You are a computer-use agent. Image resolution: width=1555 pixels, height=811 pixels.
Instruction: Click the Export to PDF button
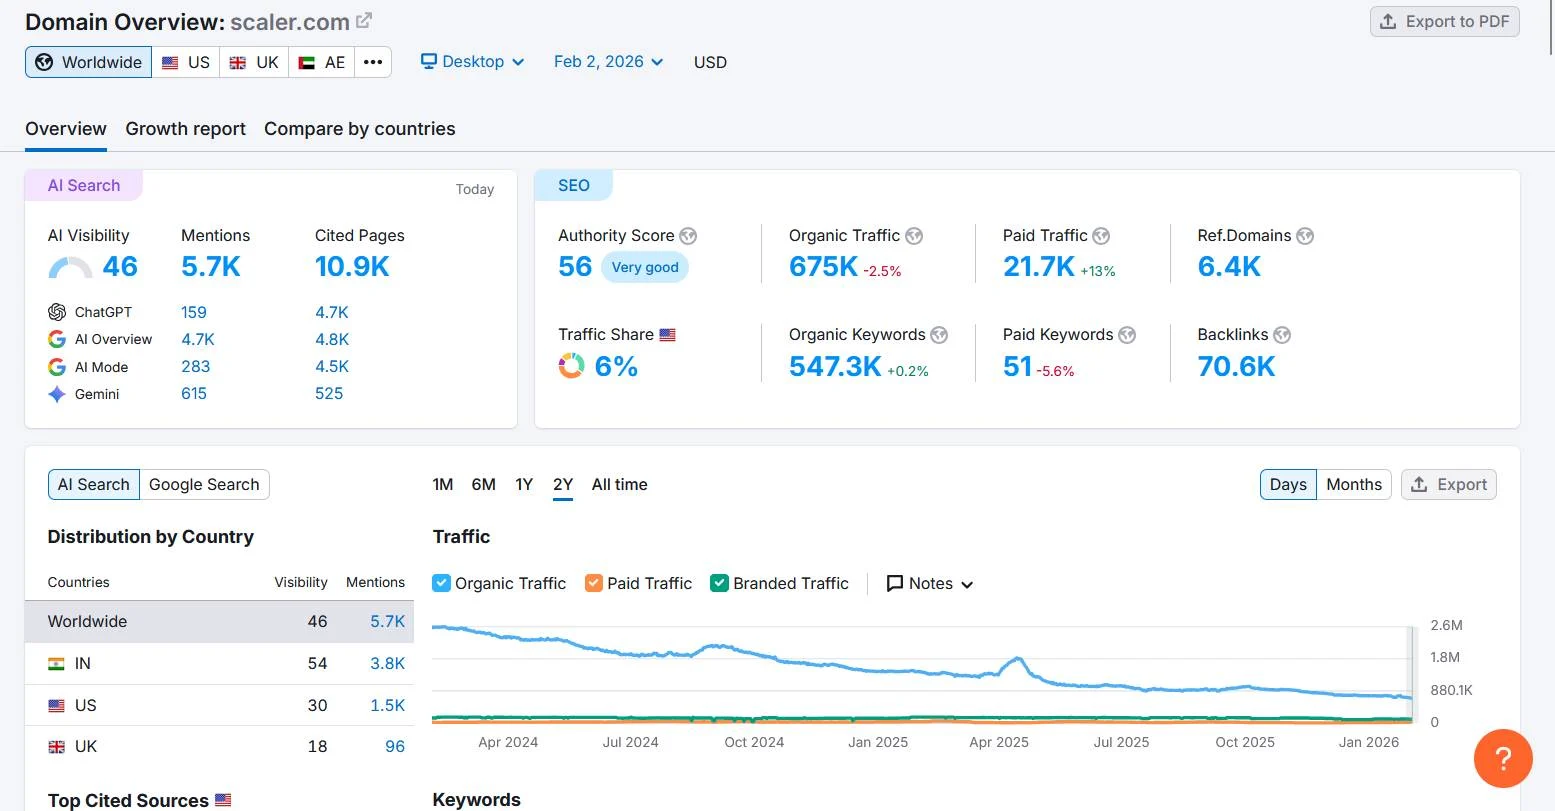click(1444, 22)
